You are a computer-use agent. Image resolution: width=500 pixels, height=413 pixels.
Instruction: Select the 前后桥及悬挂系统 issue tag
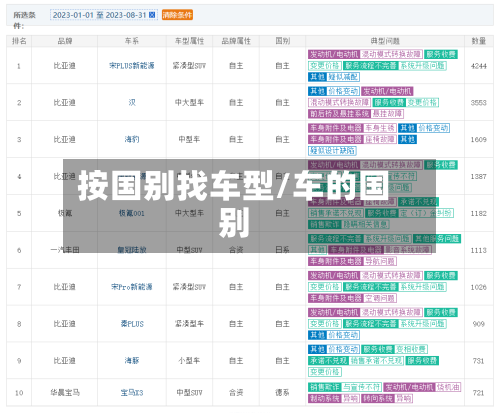point(339,114)
